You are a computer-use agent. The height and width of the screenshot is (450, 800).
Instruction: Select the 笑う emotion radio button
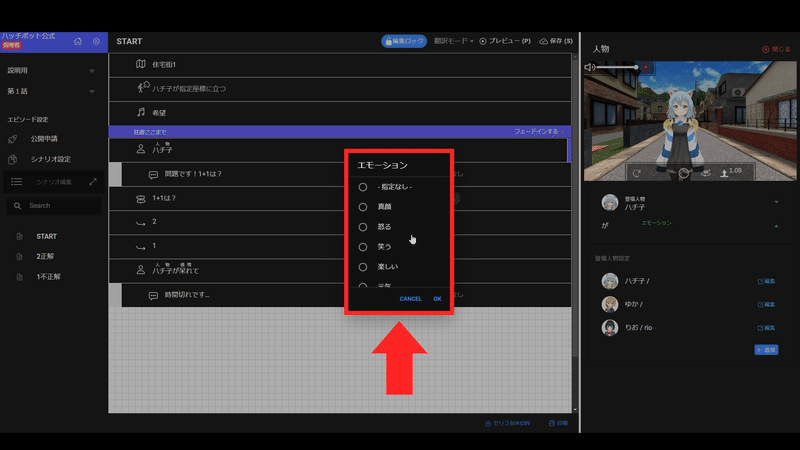(363, 247)
